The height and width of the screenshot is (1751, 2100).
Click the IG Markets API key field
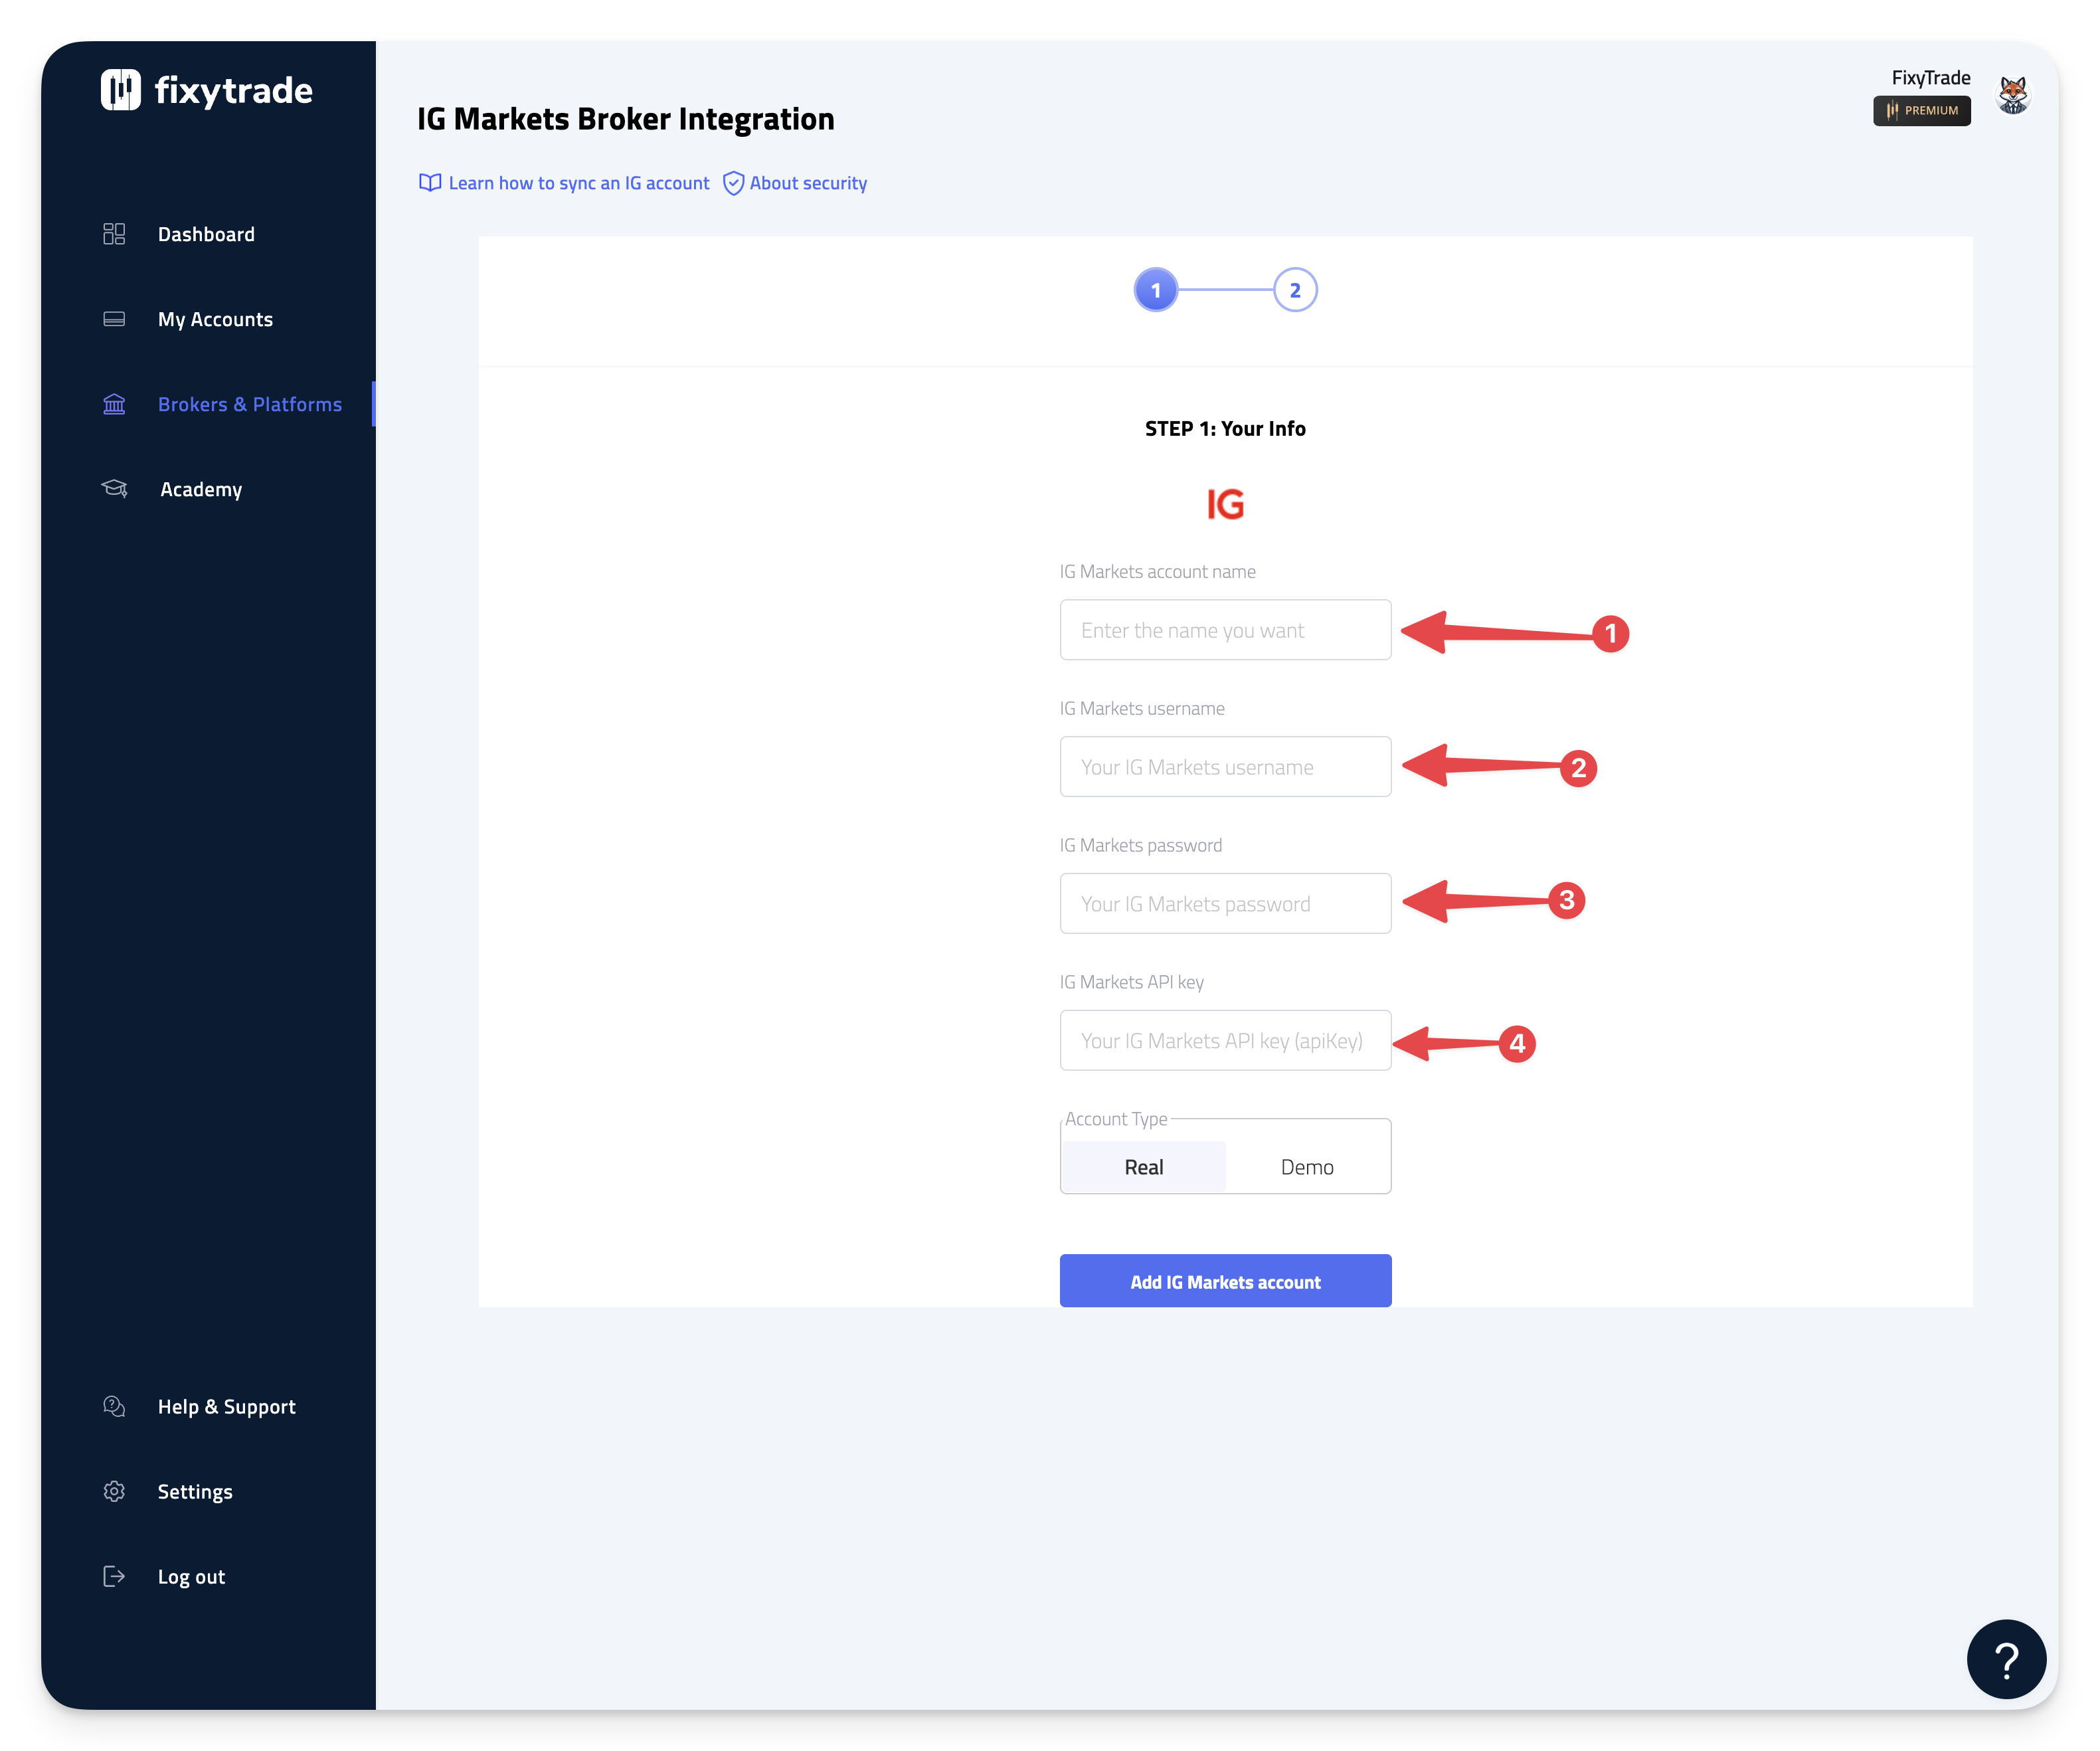point(1224,1040)
